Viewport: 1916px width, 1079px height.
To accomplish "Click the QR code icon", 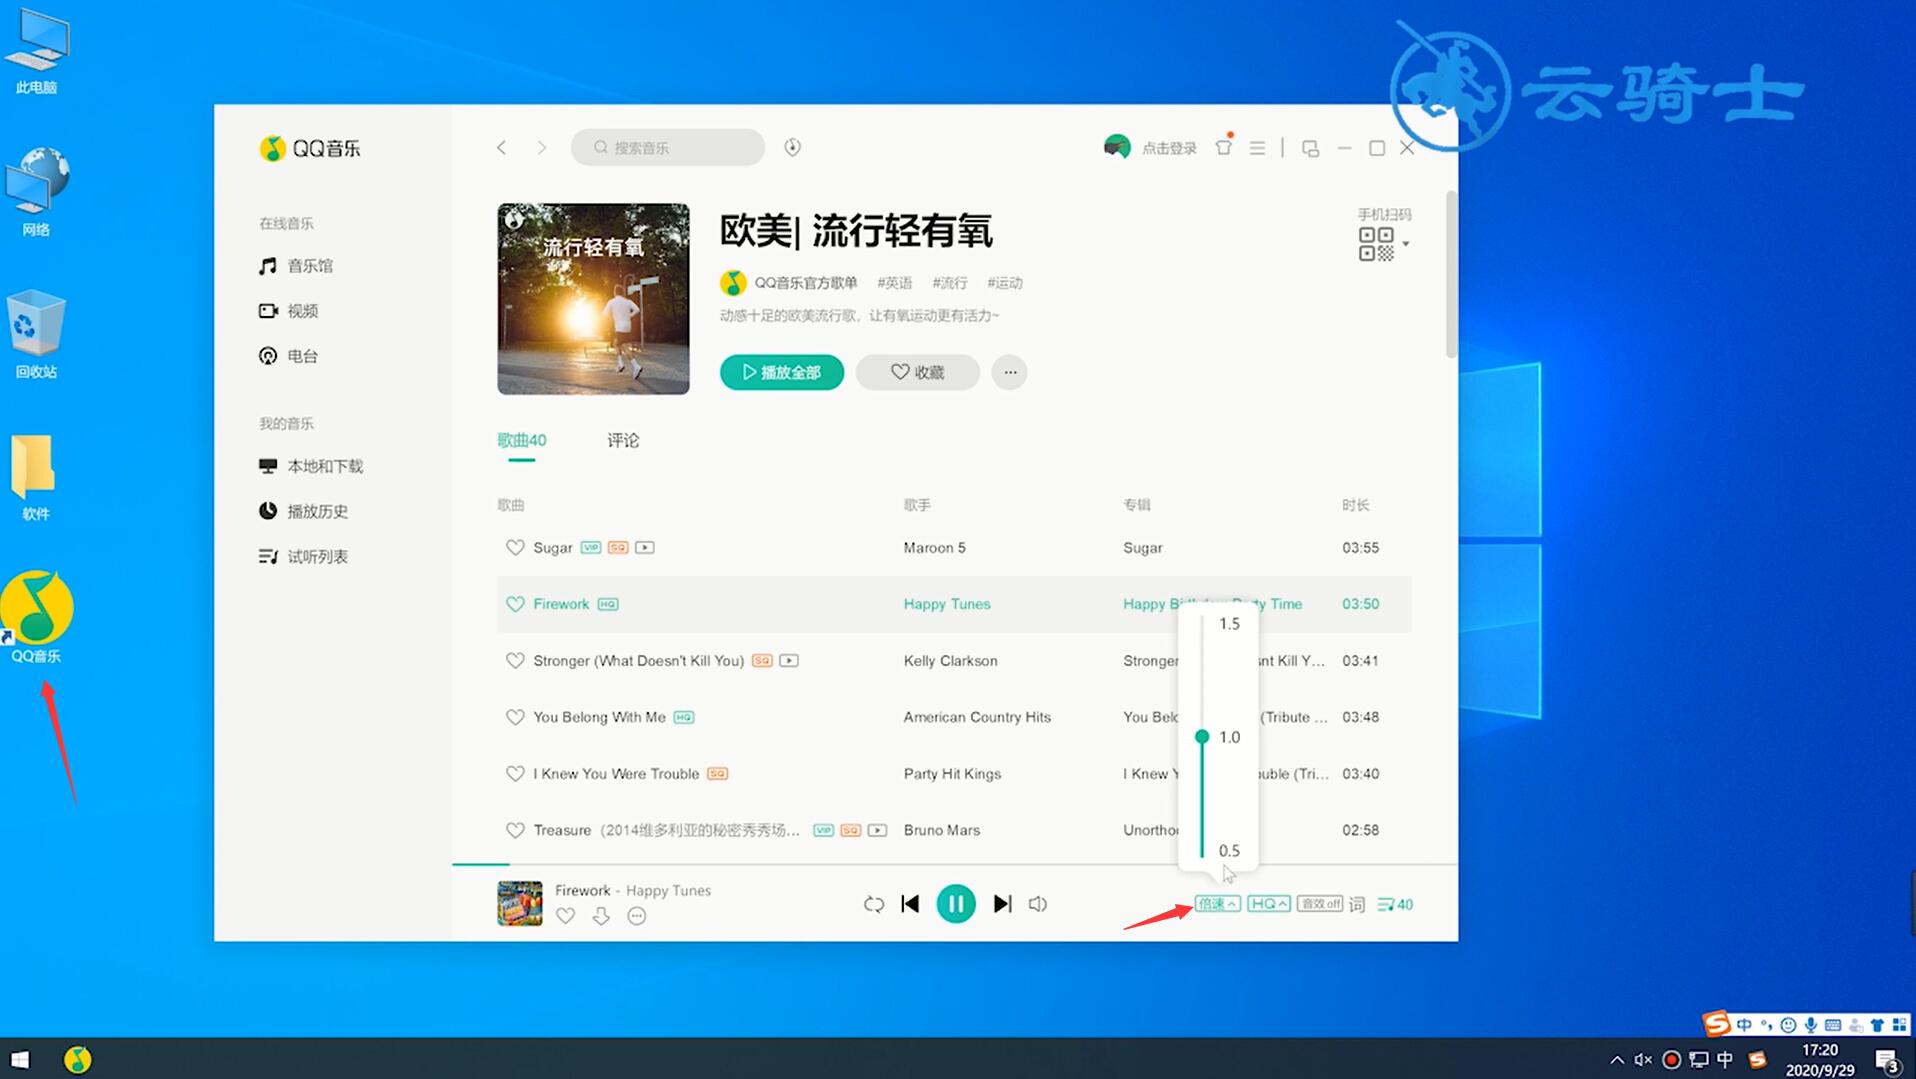I will (x=1376, y=244).
